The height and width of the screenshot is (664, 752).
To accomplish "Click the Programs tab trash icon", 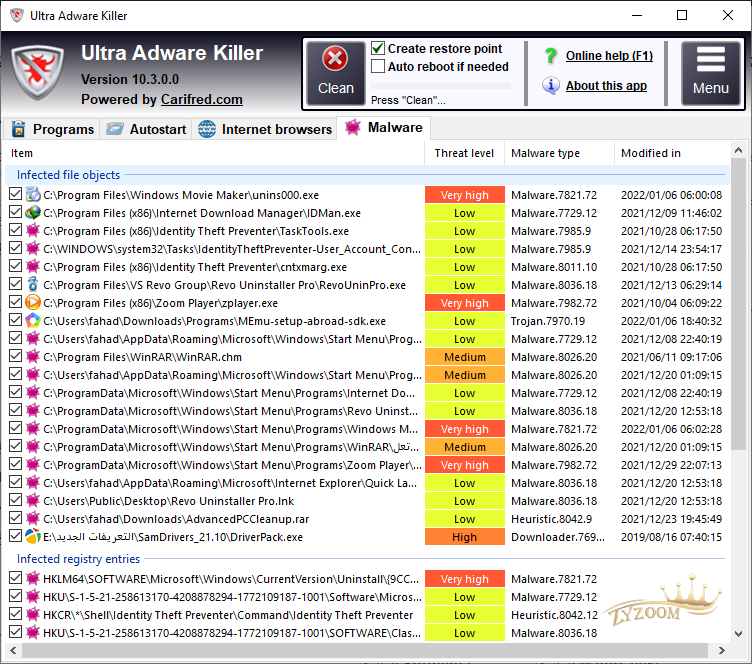I will coord(18,129).
